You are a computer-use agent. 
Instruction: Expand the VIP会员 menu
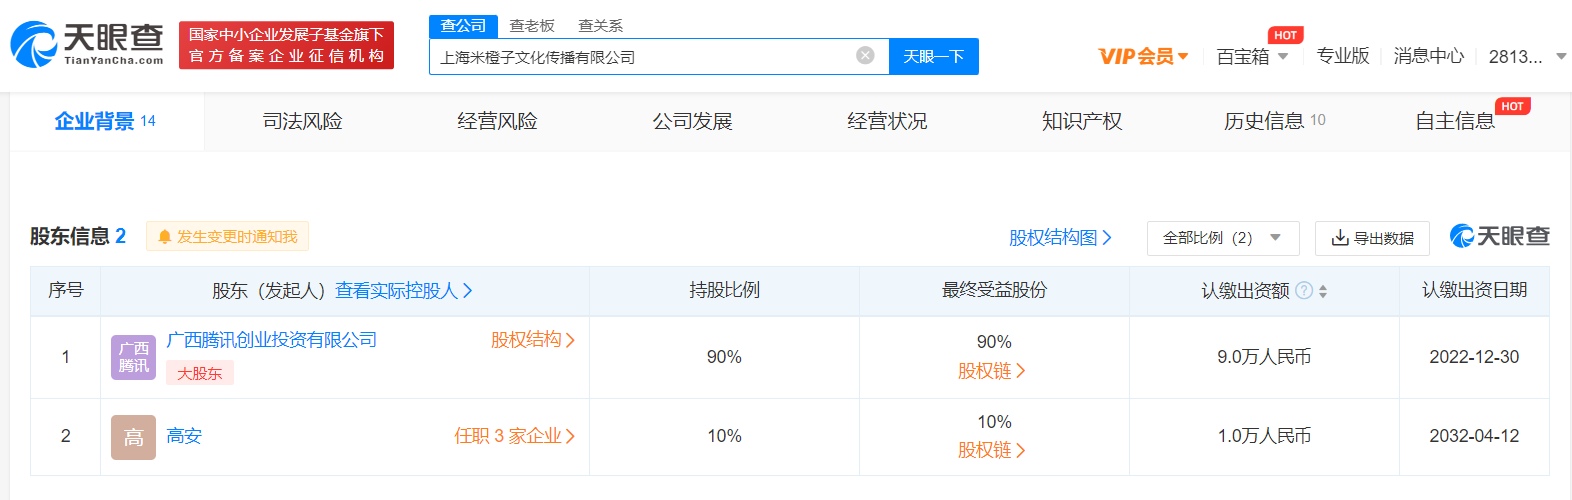click(1143, 56)
